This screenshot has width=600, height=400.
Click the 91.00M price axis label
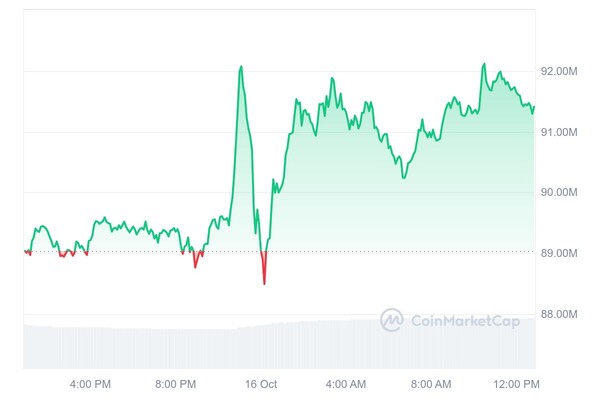pos(559,132)
